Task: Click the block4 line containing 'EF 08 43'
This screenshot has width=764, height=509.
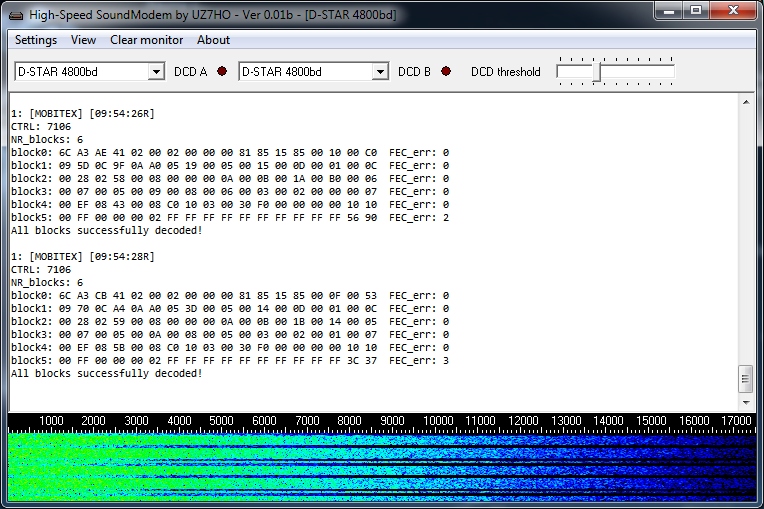Action: coord(230,205)
